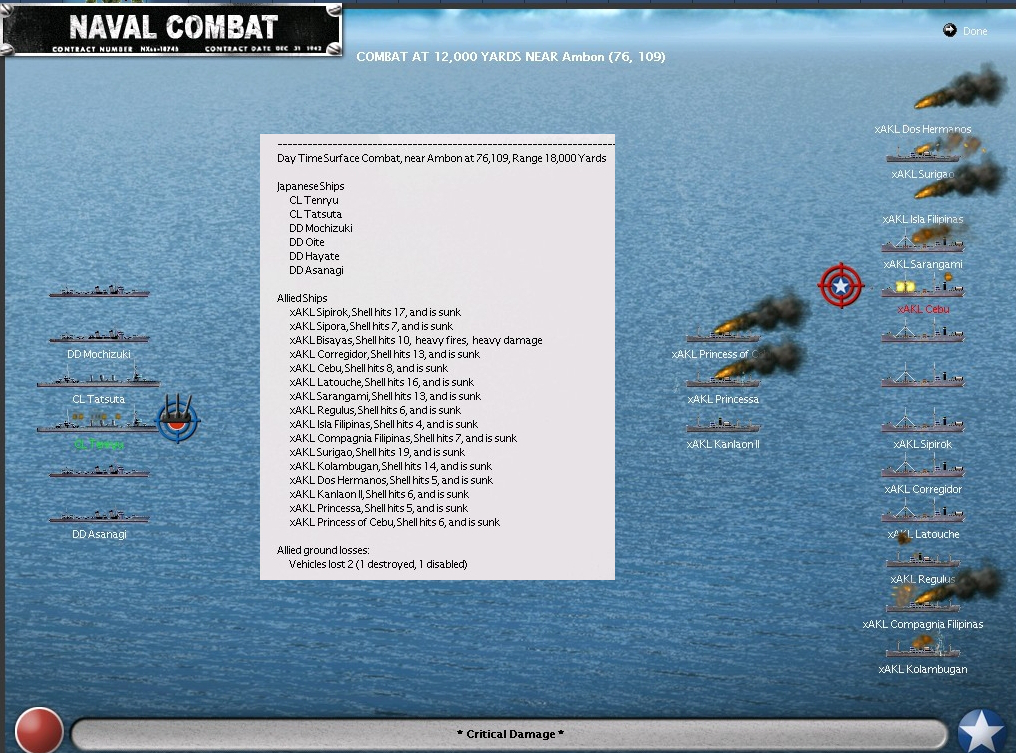Select the CL Tatsuta ship silhouette

click(x=98, y=377)
